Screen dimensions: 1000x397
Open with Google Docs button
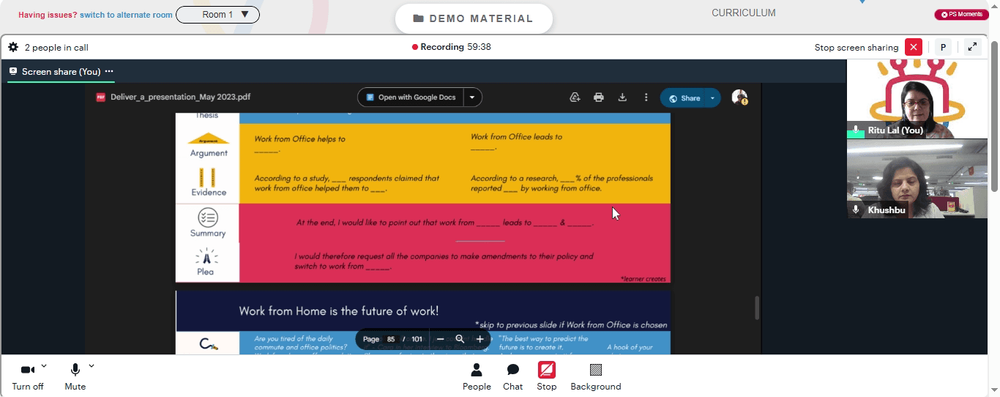[411, 98]
